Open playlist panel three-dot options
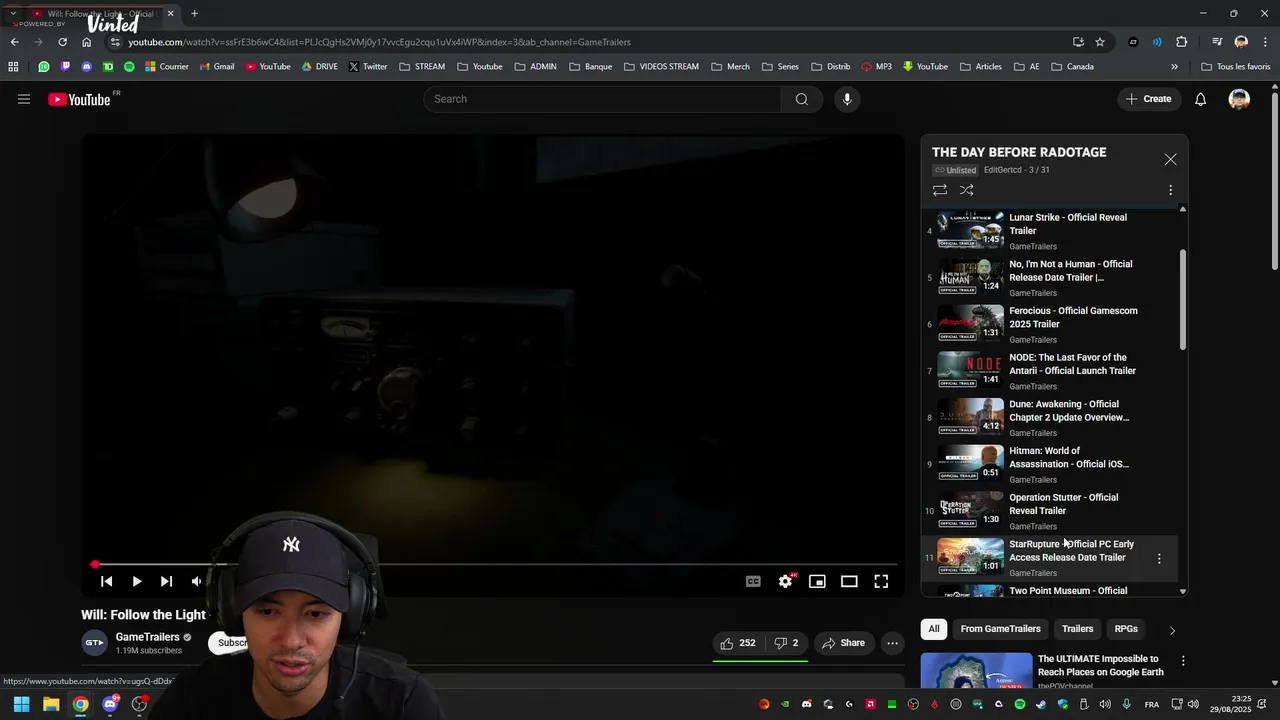The width and height of the screenshot is (1280, 720). click(x=1171, y=190)
